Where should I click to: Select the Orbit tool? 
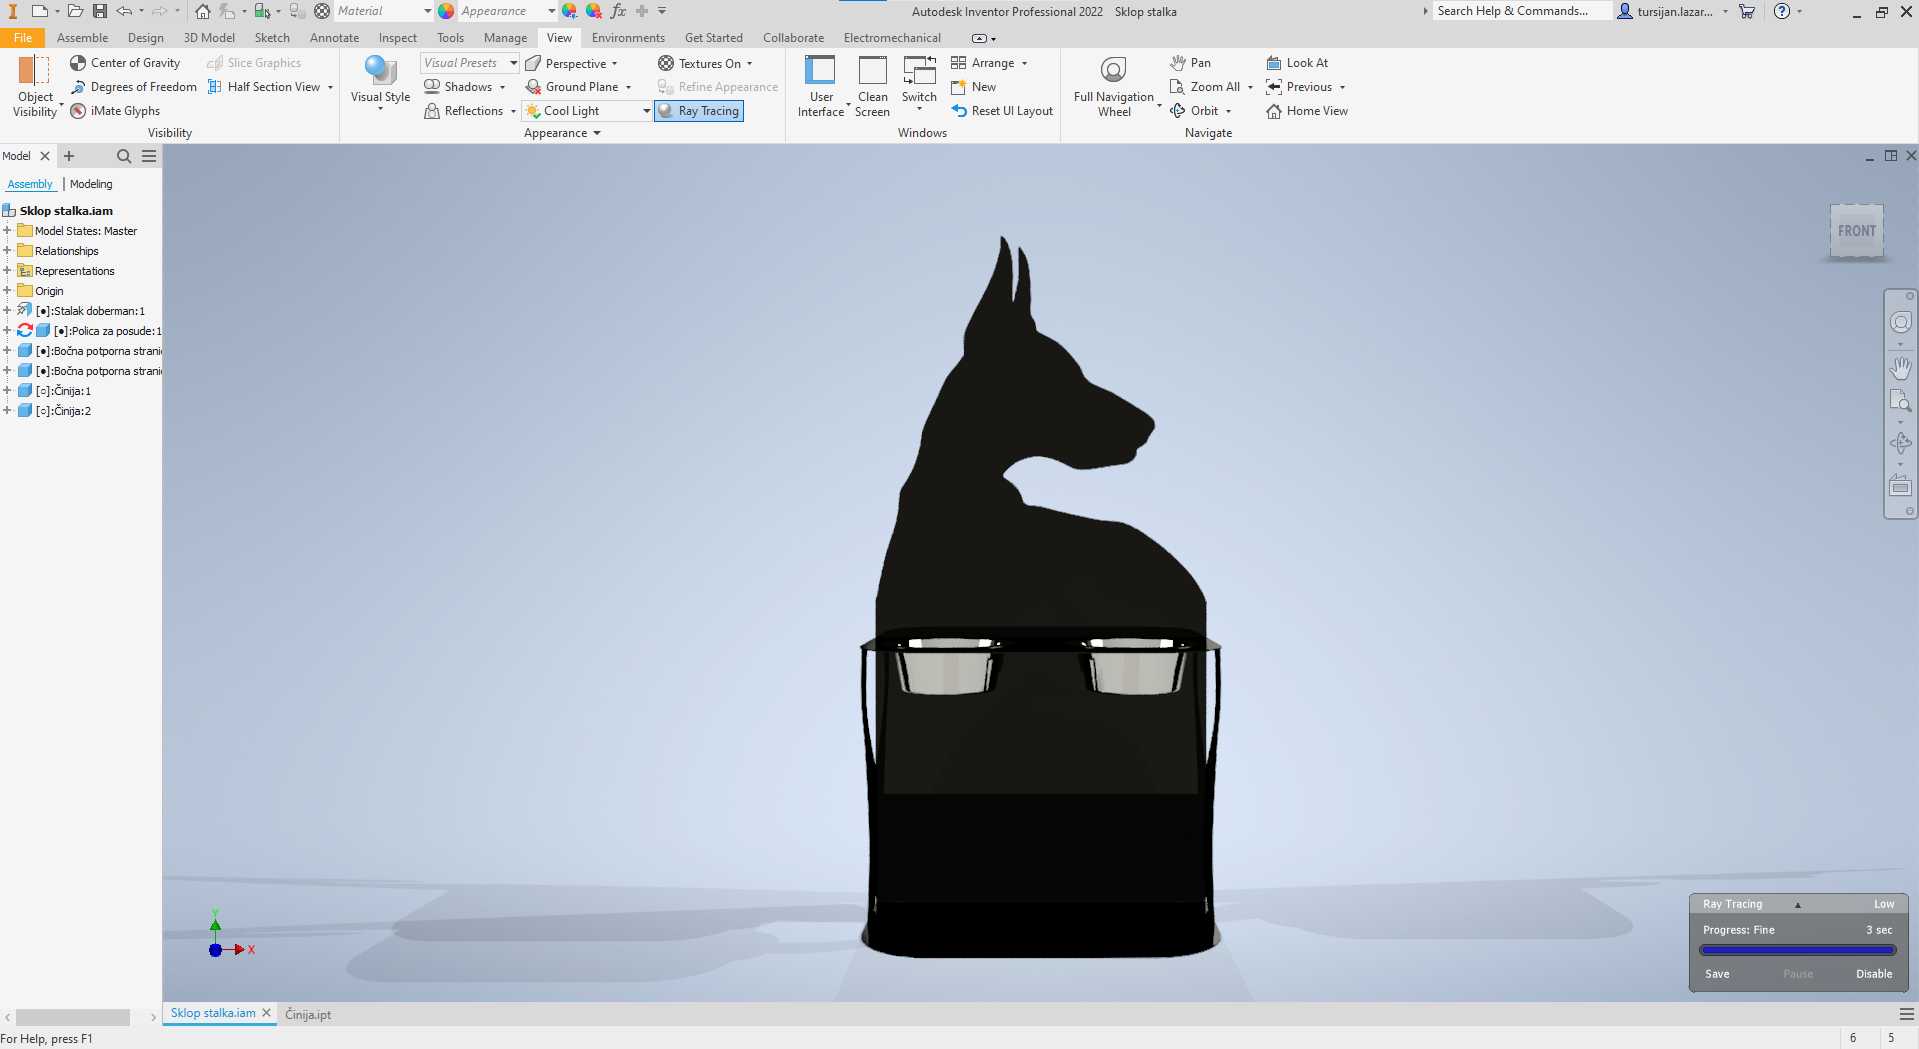pos(1194,111)
